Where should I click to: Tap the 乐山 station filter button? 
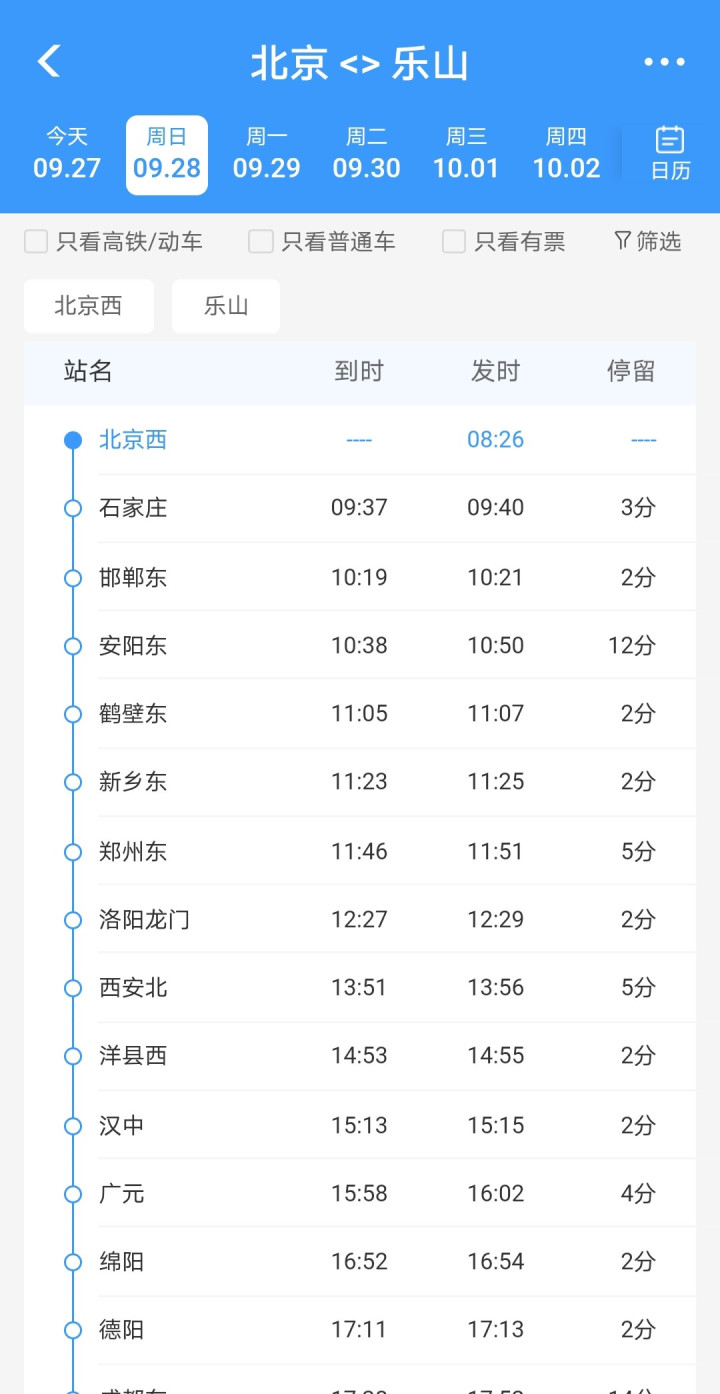[x=226, y=306]
